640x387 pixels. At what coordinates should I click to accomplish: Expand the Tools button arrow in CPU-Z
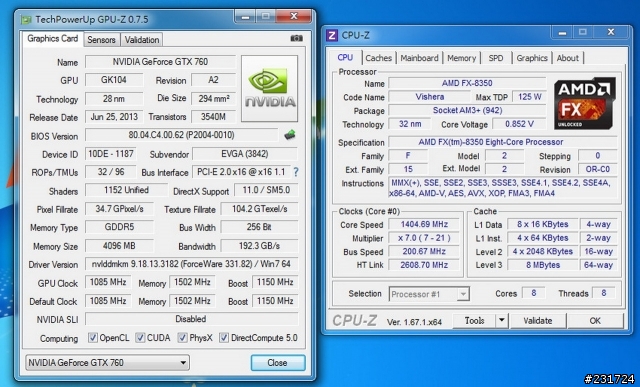(x=502, y=321)
